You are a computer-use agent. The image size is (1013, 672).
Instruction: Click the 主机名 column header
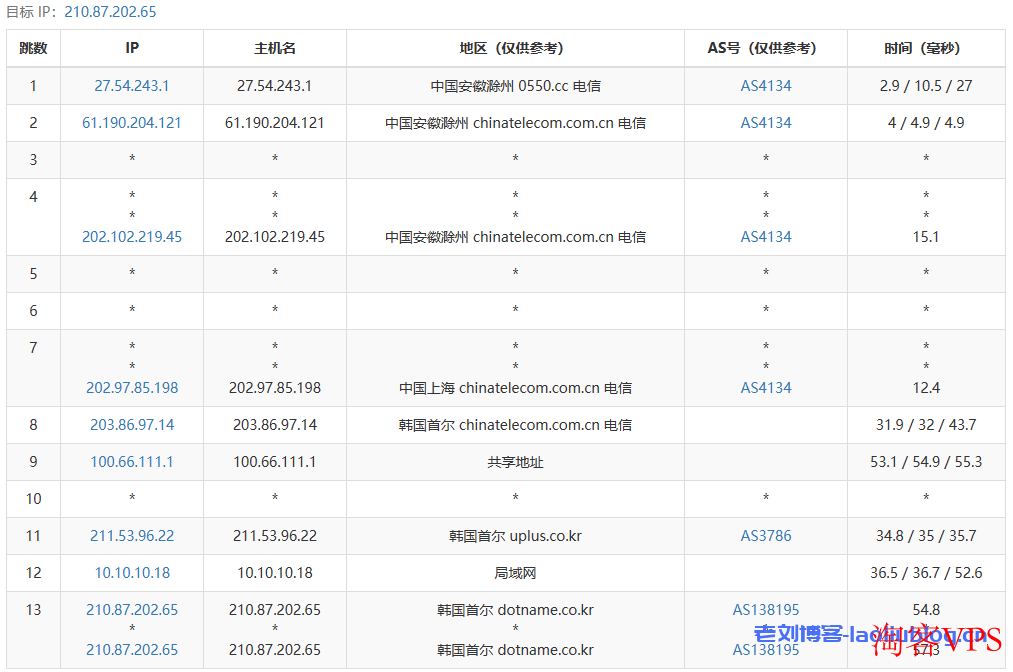pos(275,48)
